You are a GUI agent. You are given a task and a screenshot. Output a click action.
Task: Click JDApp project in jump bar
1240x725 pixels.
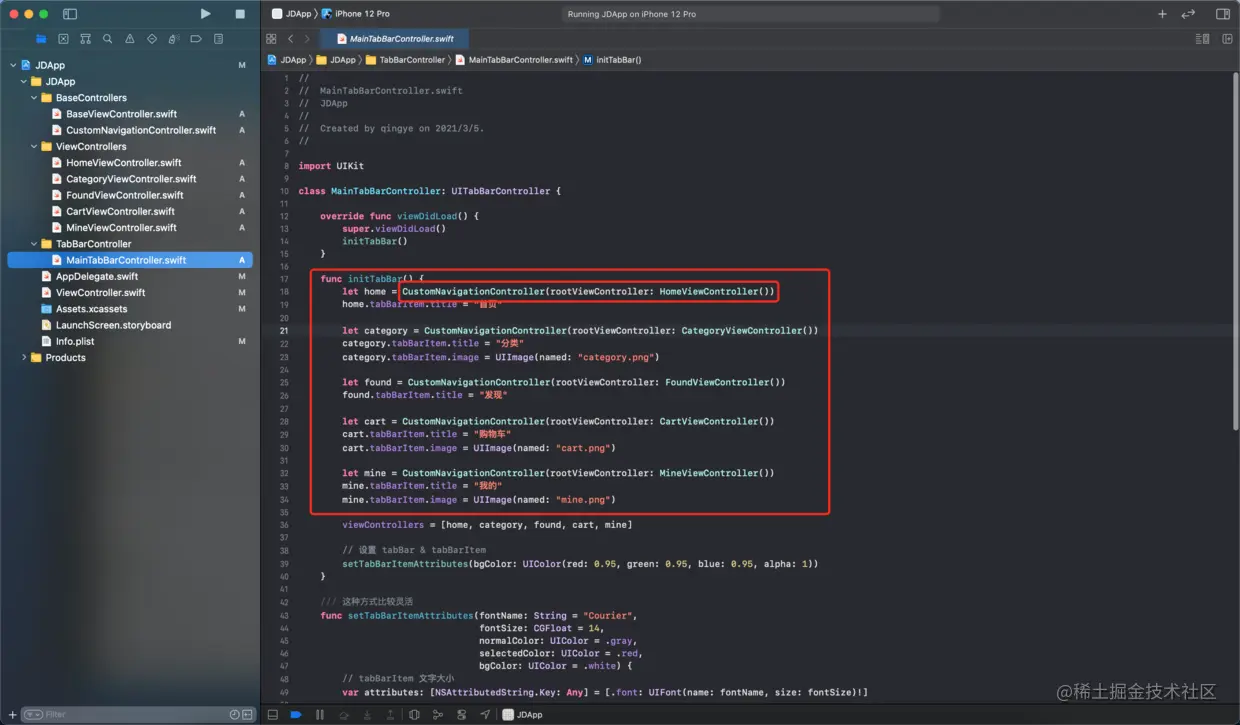coord(287,60)
